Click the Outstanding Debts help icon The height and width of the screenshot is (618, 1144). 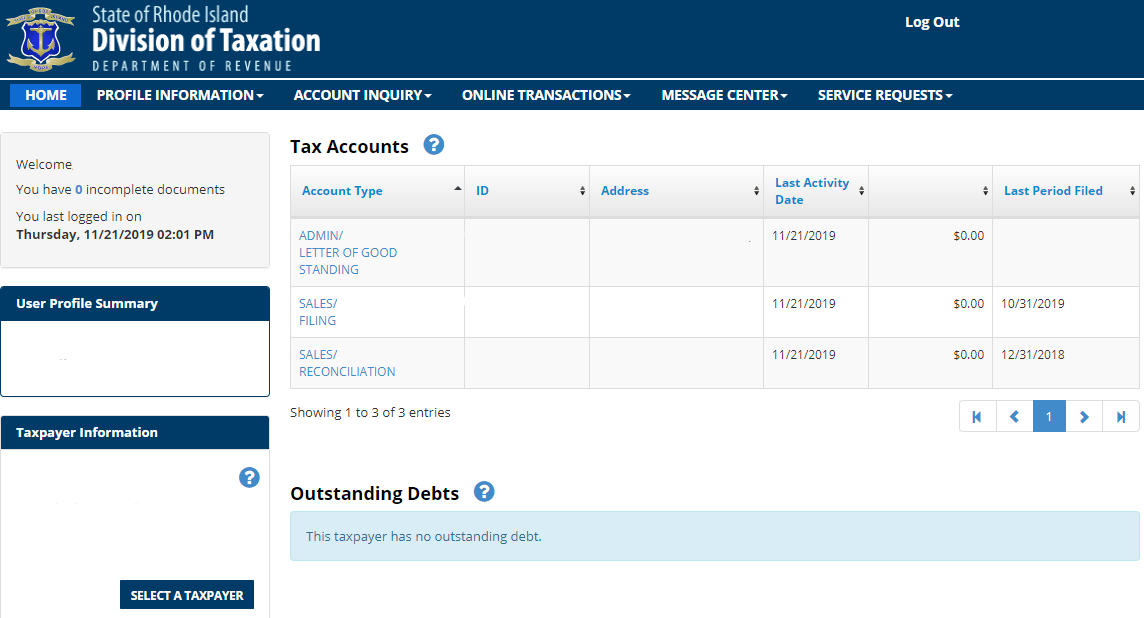point(484,492)
